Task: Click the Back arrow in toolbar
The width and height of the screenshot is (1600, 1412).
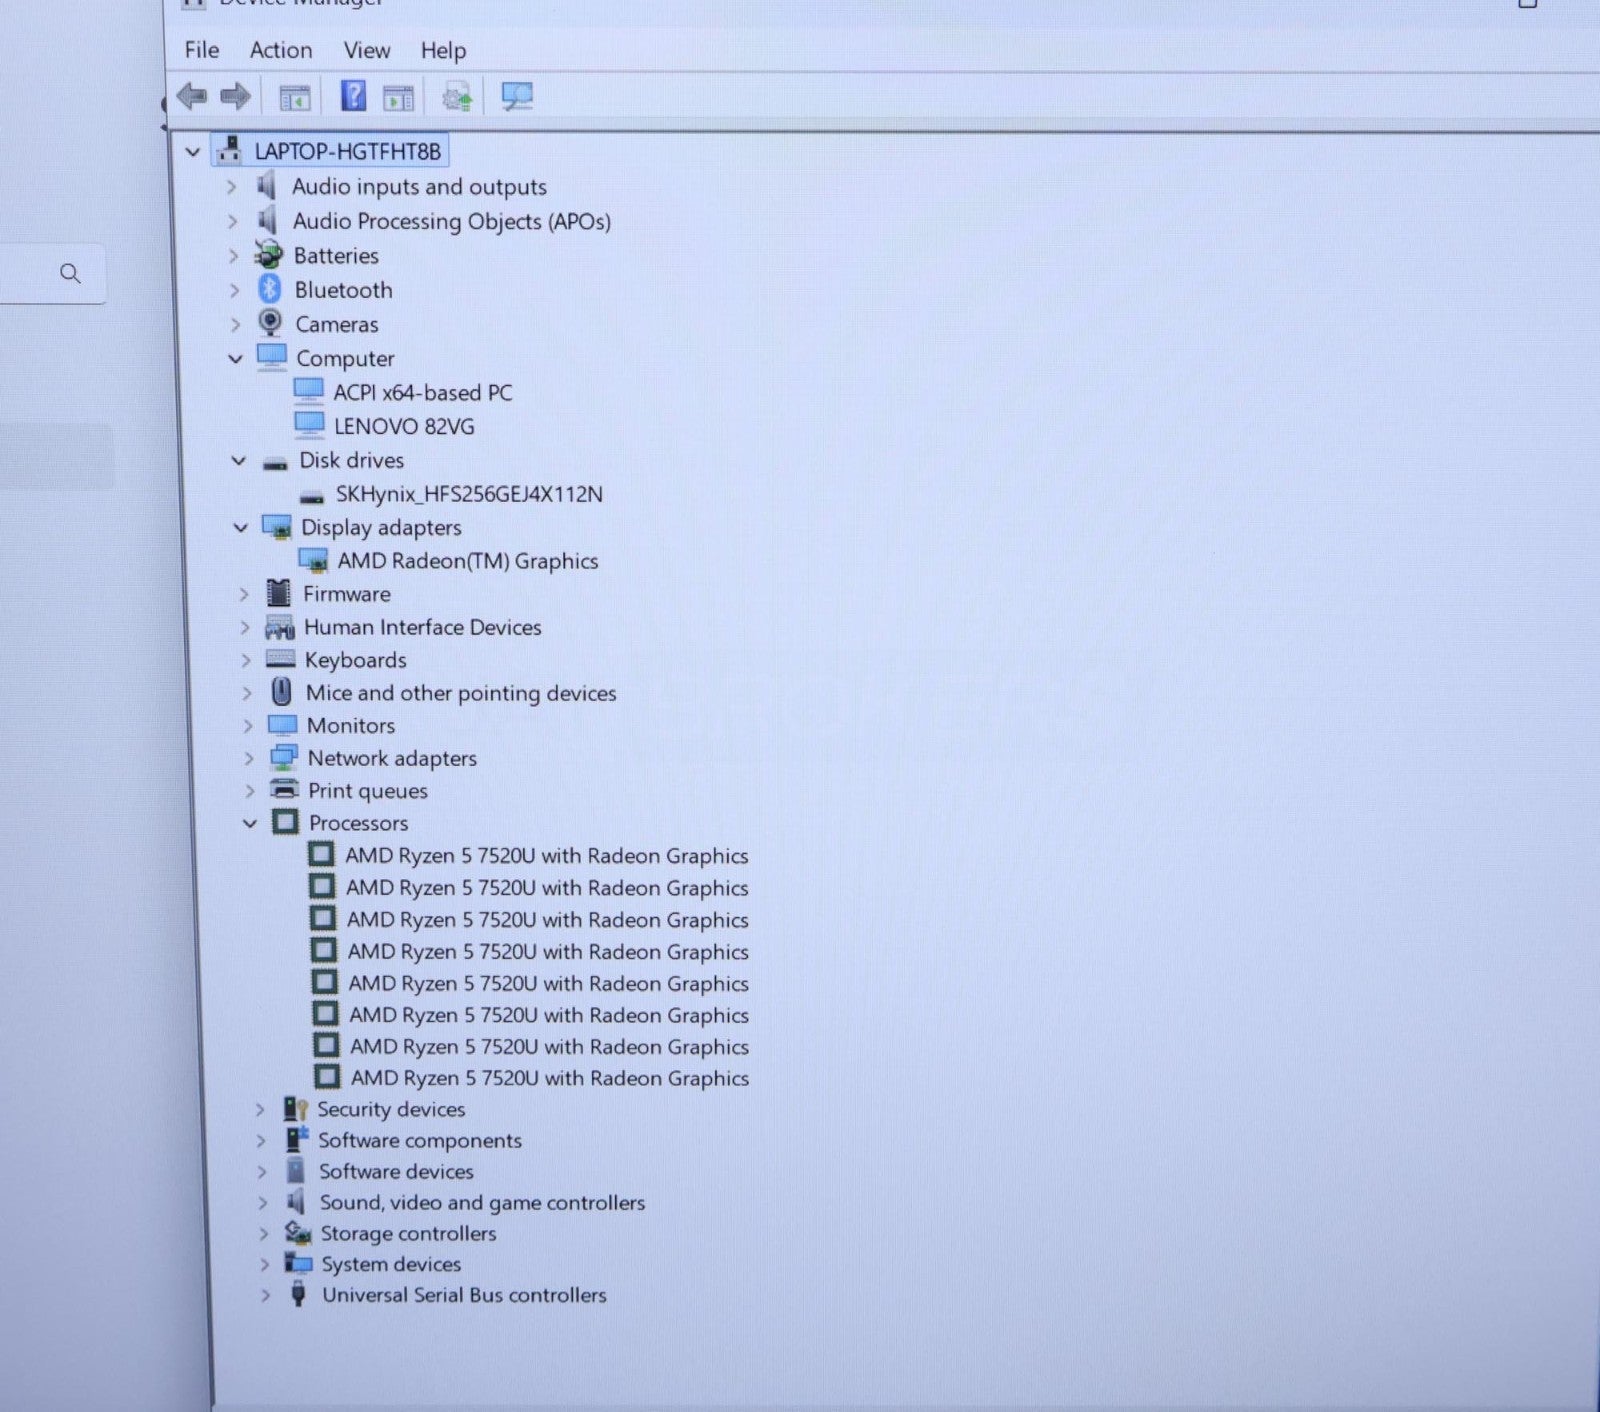Action: coord(191,97)
